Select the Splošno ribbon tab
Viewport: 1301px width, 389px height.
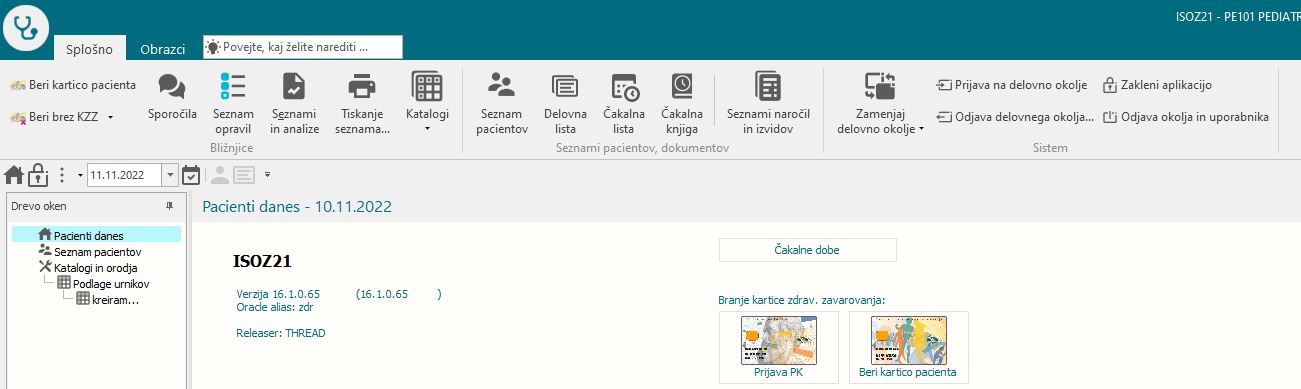(89, 49)
